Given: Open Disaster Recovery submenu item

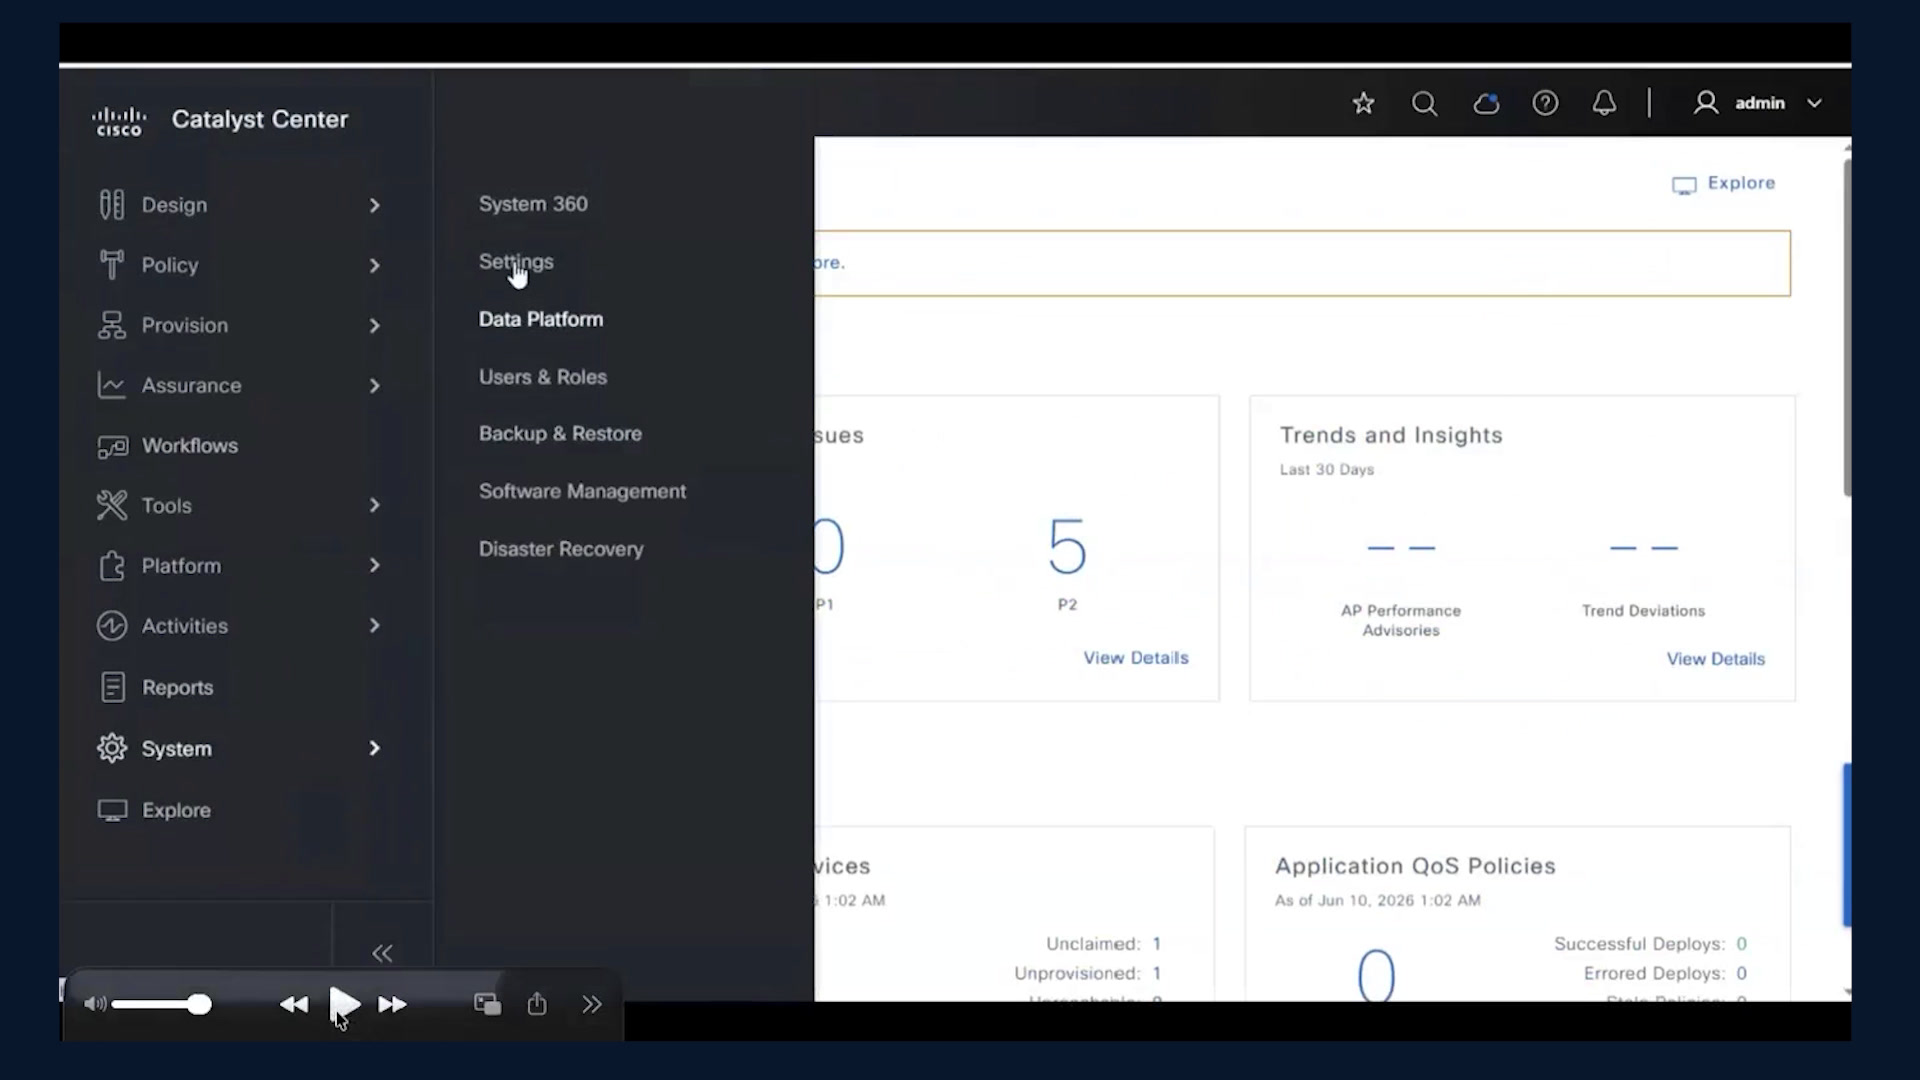Looking at the screenshot, I should [x=561, y=549].
